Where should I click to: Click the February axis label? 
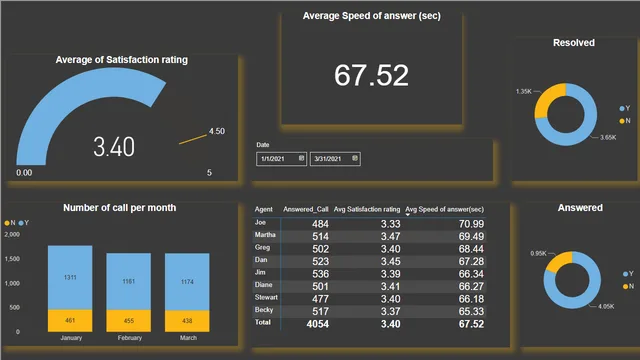130,338
